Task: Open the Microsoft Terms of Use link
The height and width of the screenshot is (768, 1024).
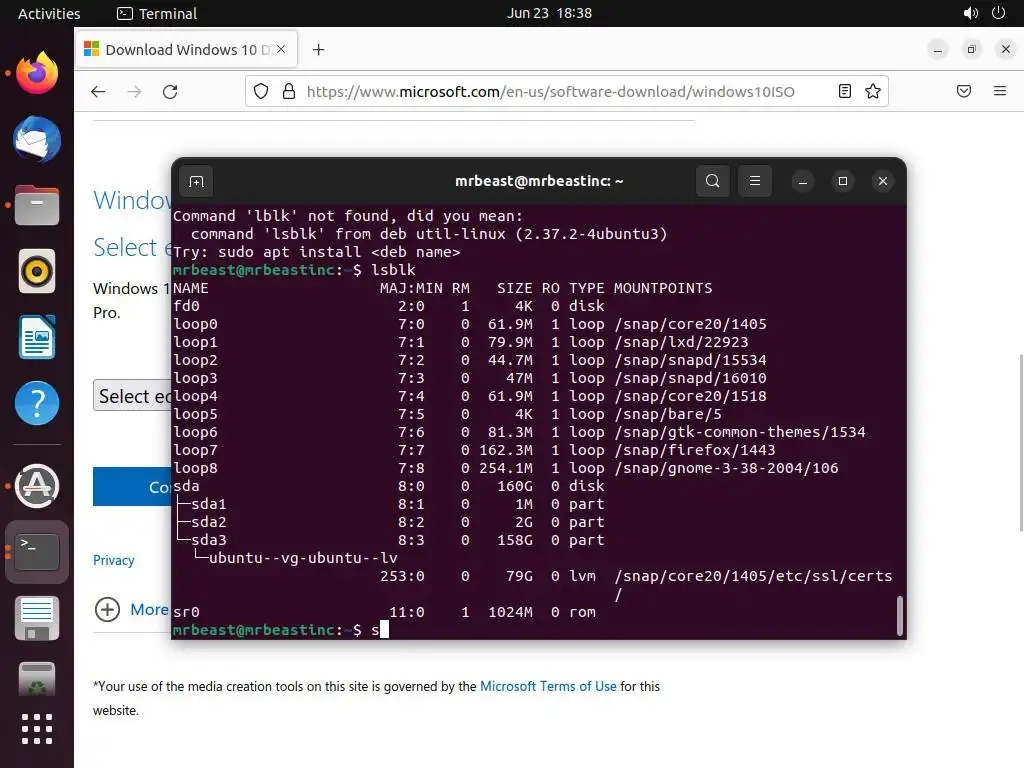Action: tap(548, 686)
